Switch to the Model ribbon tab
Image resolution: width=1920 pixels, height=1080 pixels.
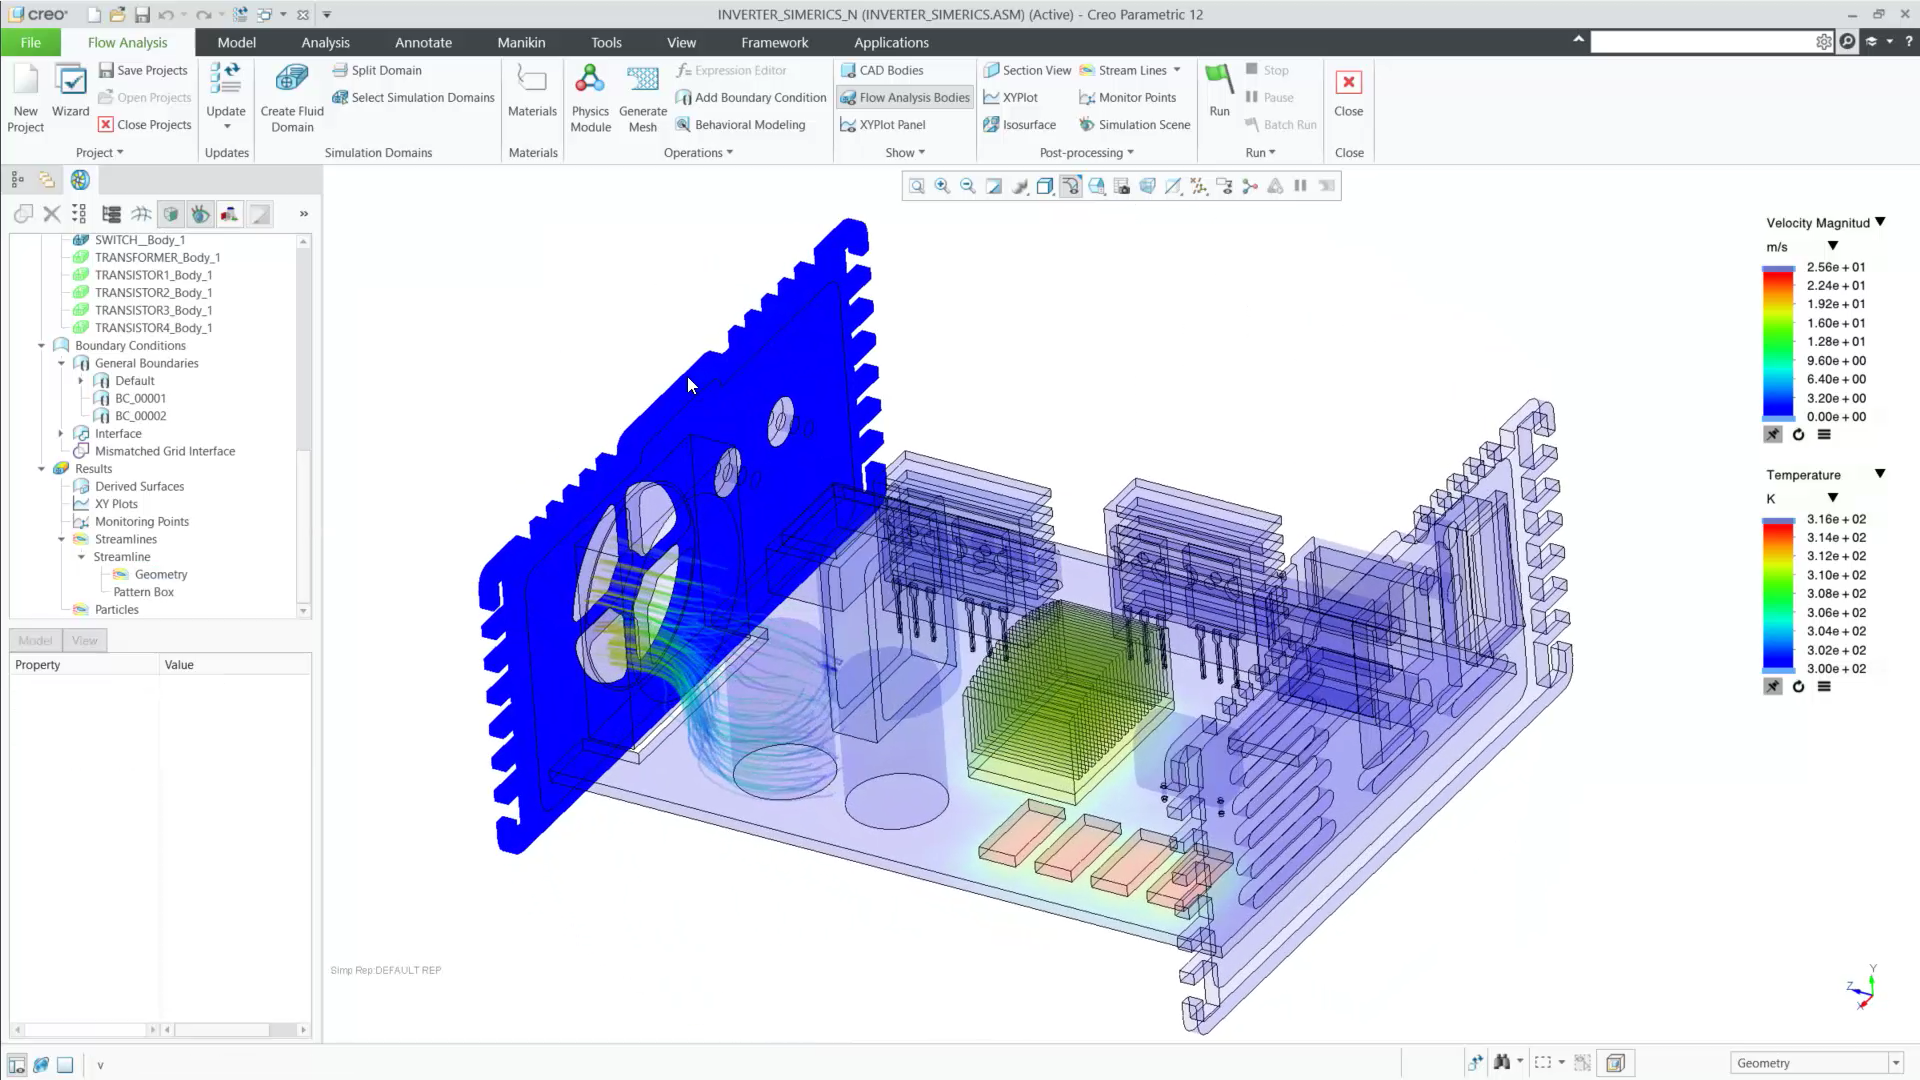[x=236, y=42]
